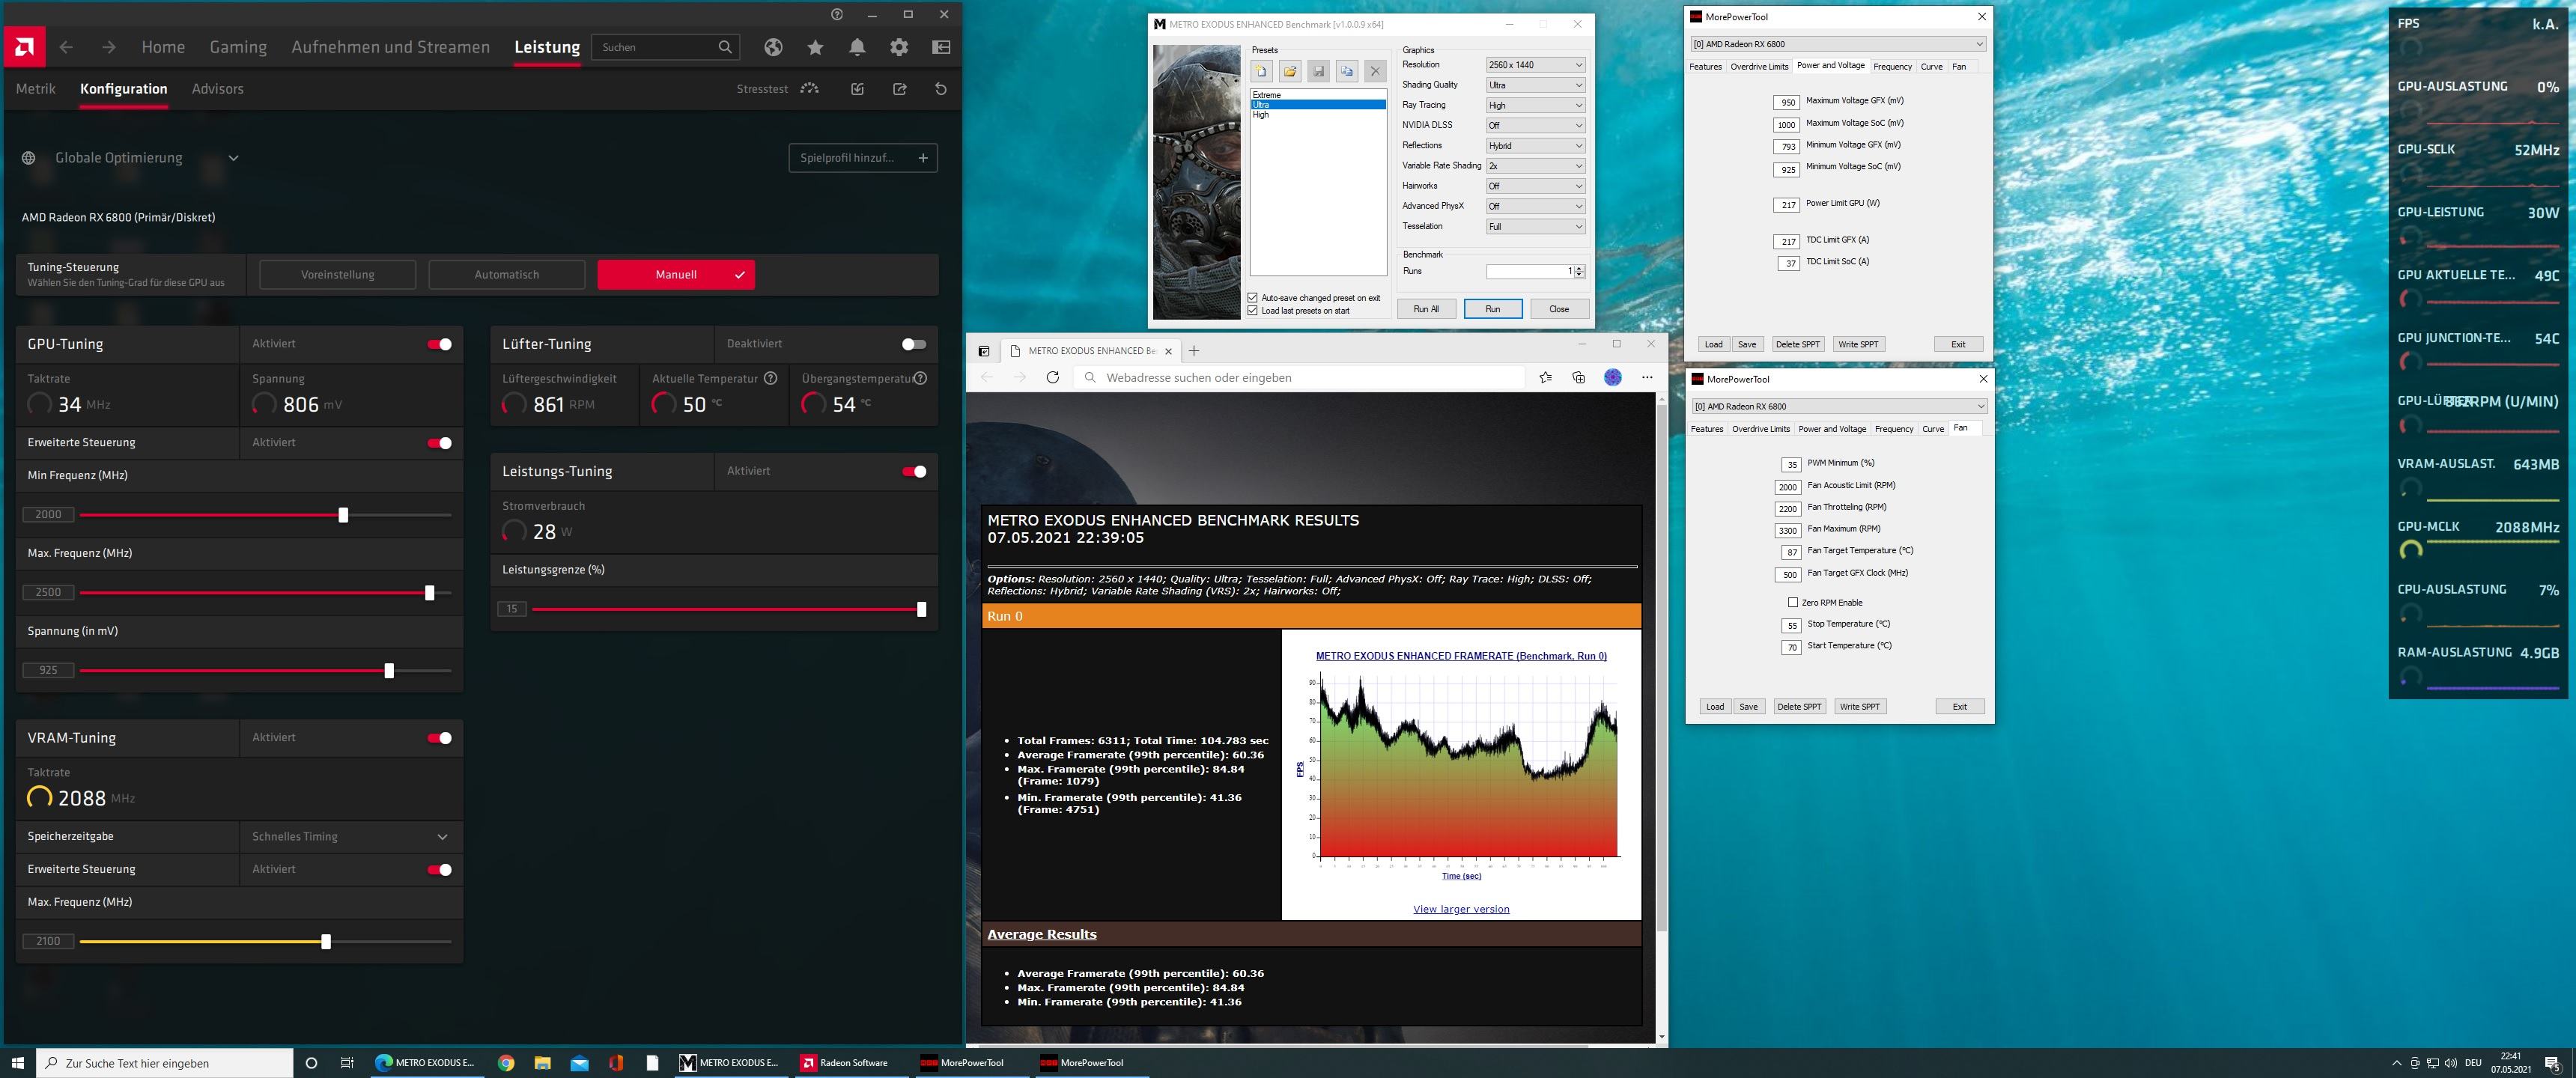Enable Lüfter-Tuning switch
2576x1078 pixels.
(913, 344)
